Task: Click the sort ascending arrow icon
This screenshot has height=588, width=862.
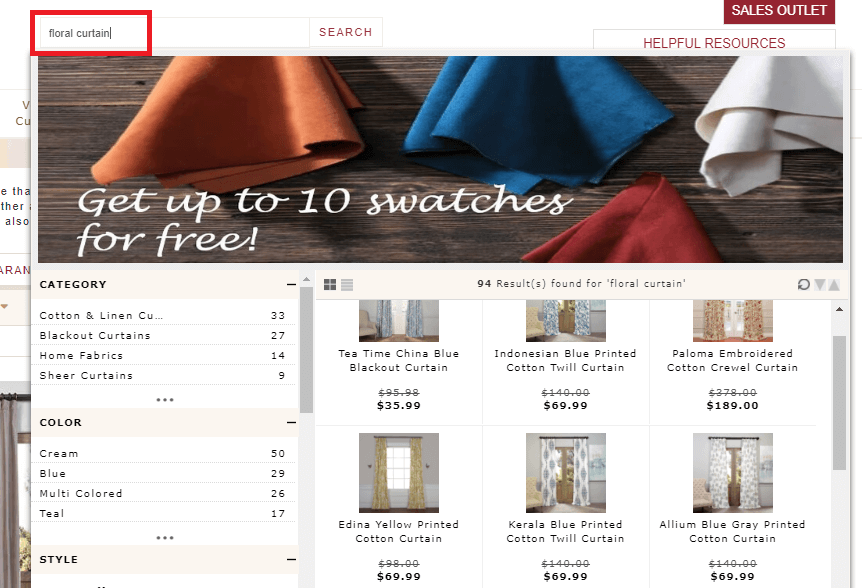Action: click(835, 285)
